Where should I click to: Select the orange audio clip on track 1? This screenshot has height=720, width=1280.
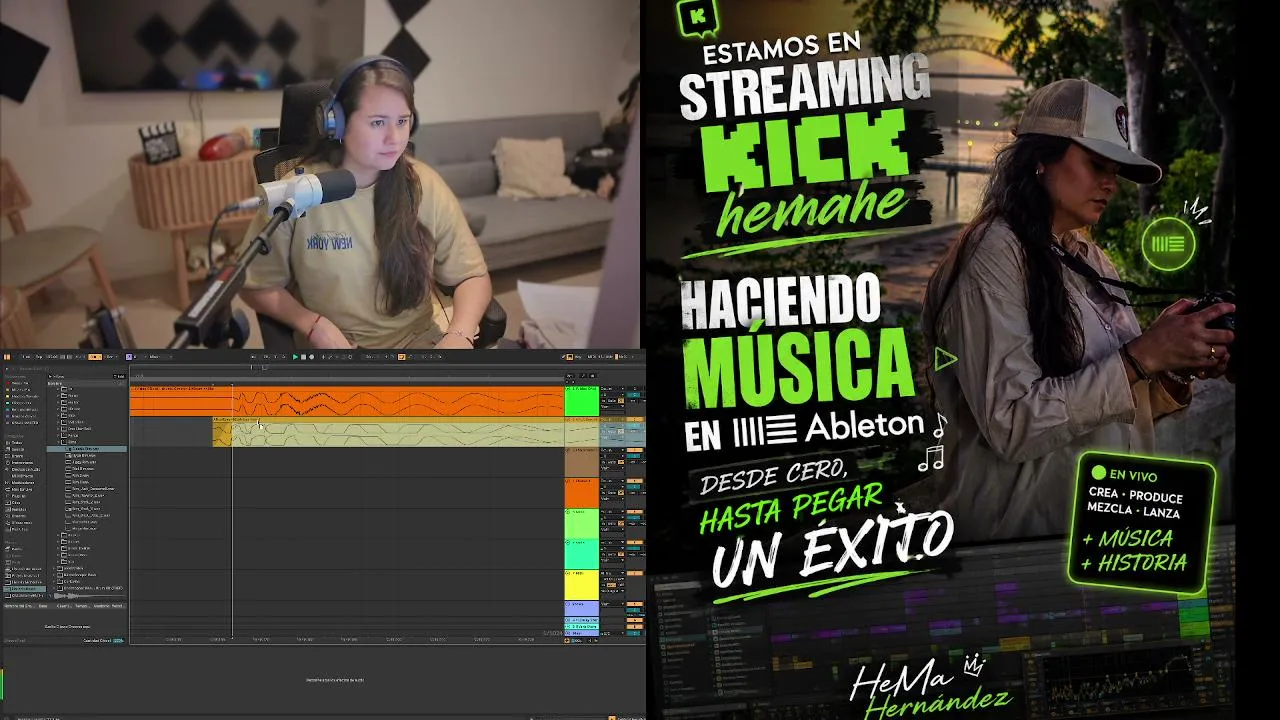coord(346,401)
